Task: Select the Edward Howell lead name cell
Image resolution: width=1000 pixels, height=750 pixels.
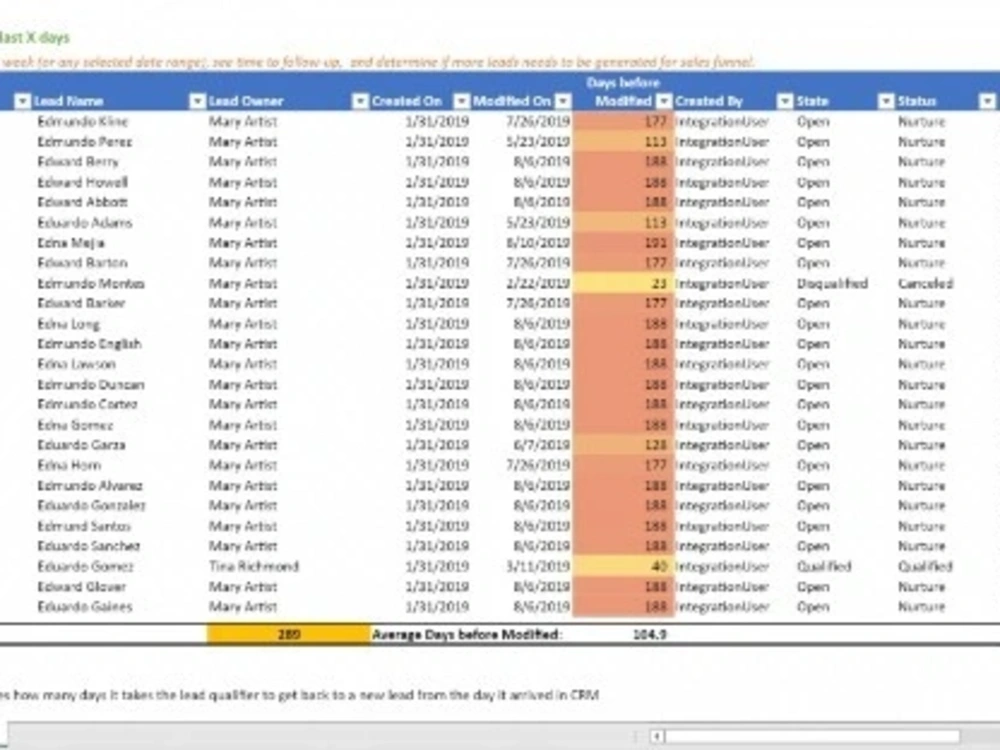Action: 82,182
